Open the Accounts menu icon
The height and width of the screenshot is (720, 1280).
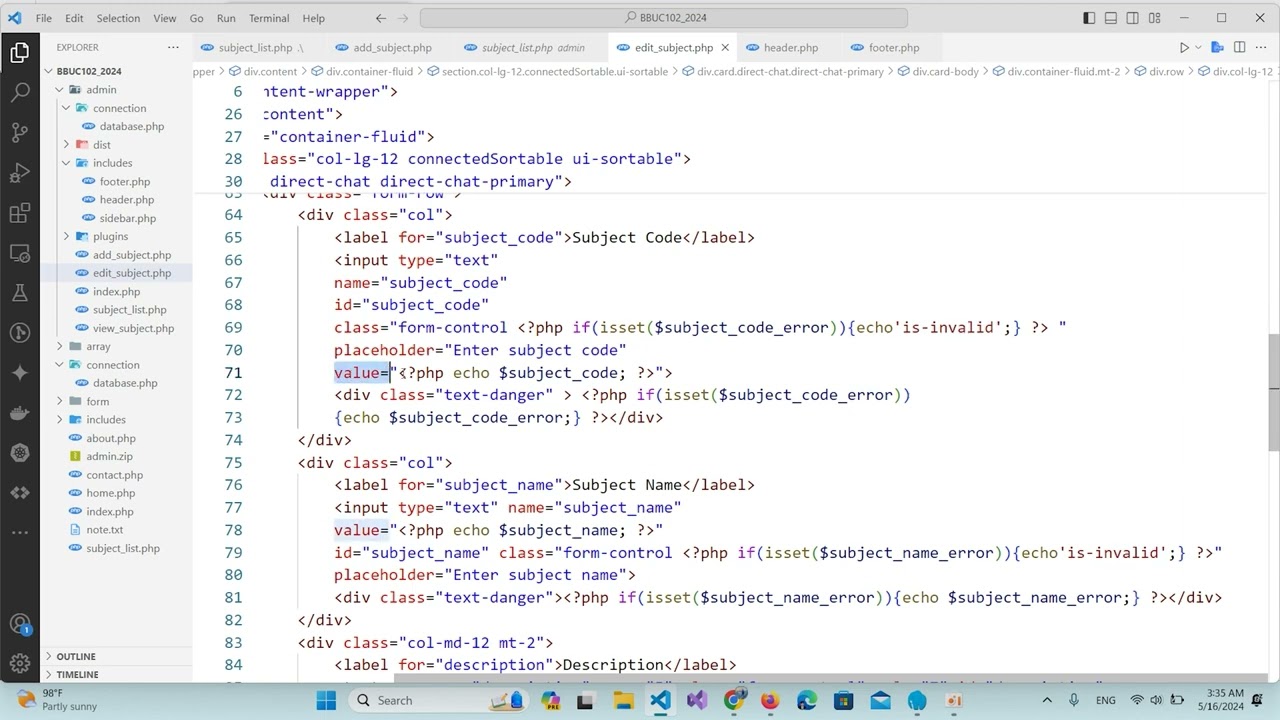(19, 625)
